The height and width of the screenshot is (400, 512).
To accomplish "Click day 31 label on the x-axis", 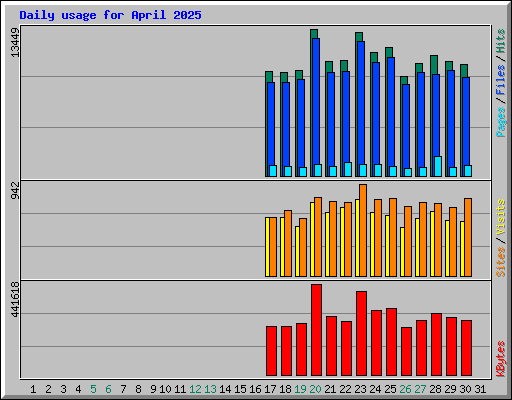I will coord(480,389).
